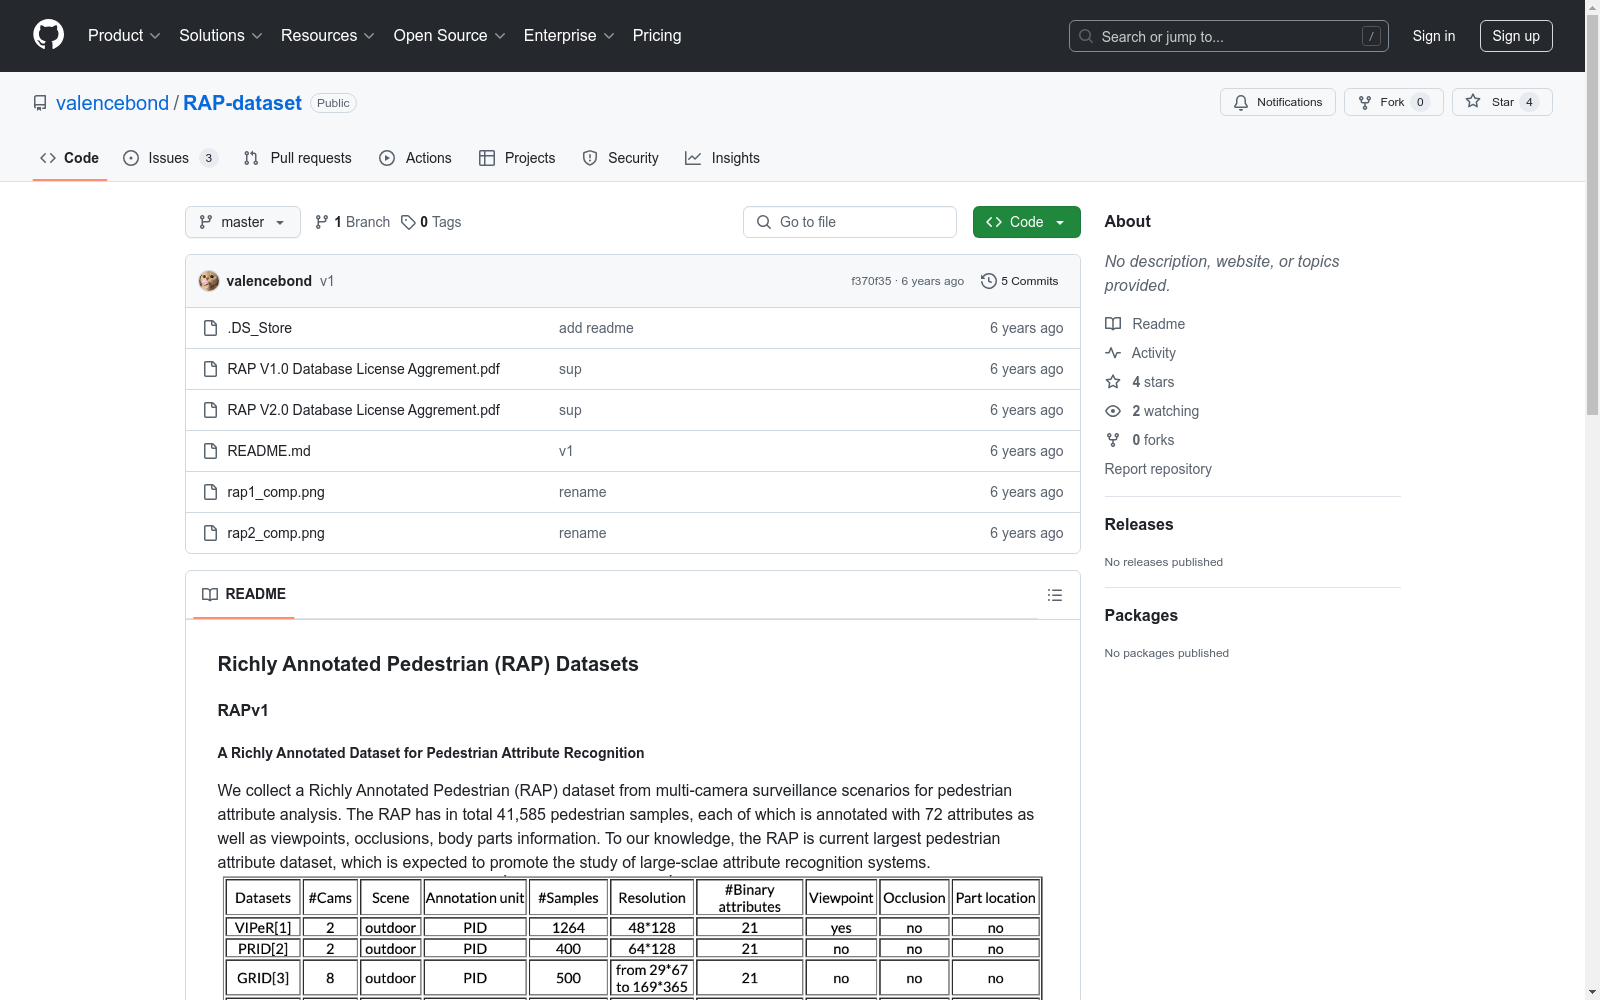
Task: Open the Actions tab
Action: 416,158
